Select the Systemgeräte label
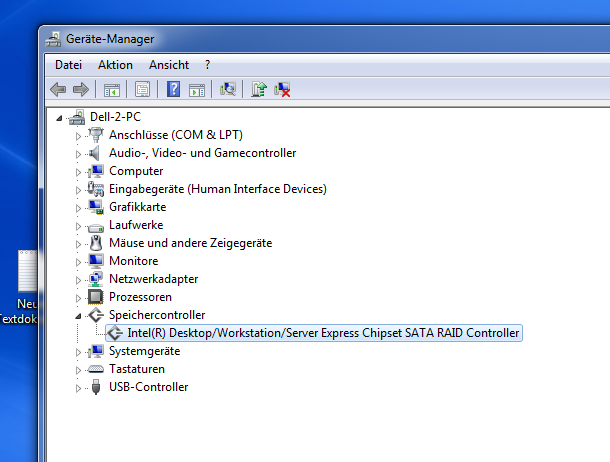This screenshot has width=610, height=462. click(144, 351)
